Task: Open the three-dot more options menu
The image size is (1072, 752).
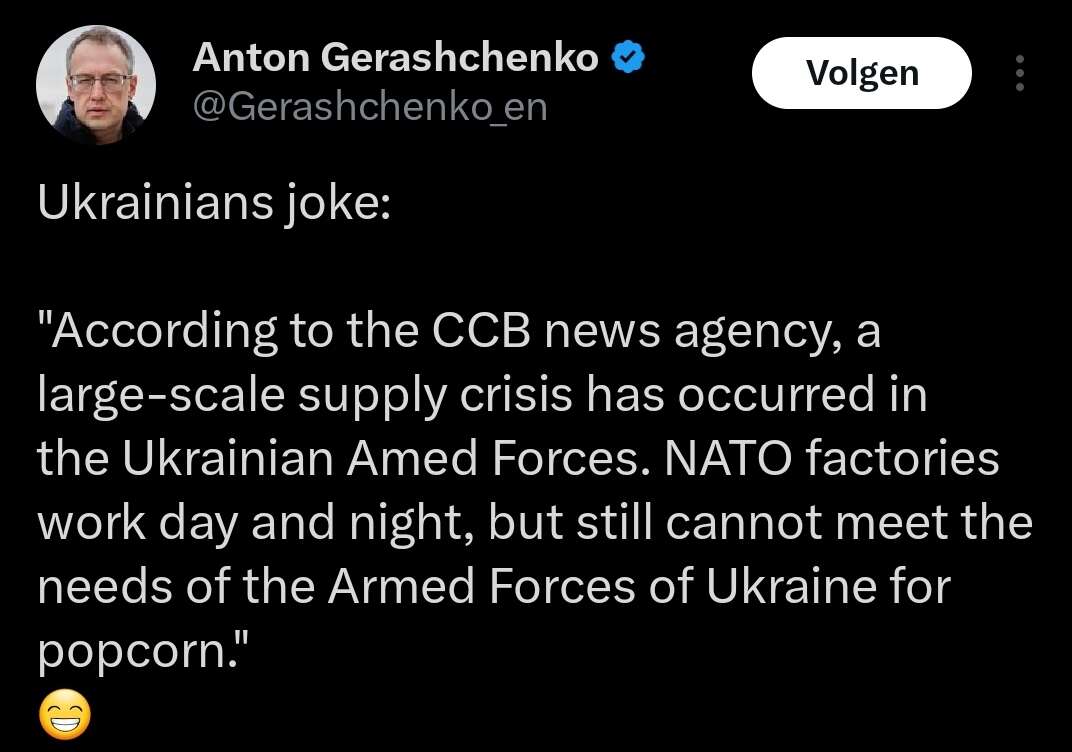Action: coord(1019,73)
